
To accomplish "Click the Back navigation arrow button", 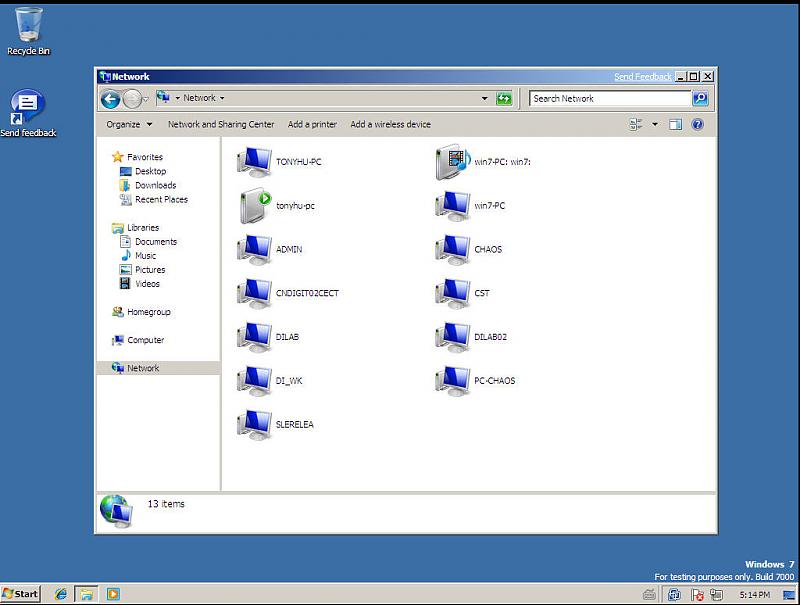I will tap(111, 99).
